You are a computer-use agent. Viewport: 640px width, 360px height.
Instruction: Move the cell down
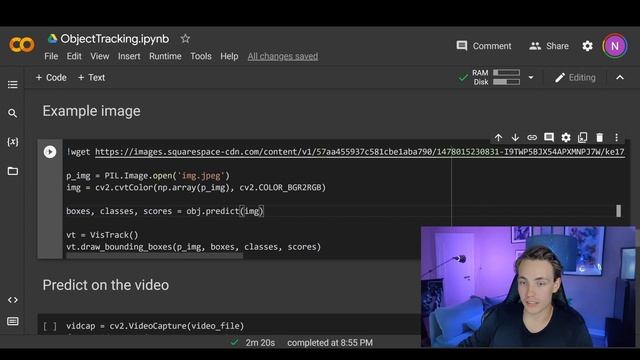515,138
